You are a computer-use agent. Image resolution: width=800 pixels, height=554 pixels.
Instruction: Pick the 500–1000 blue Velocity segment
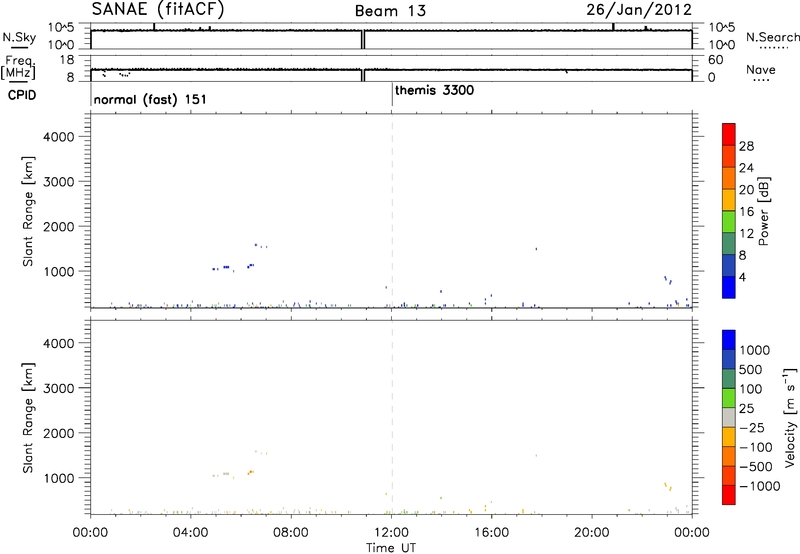click(729, 359)
